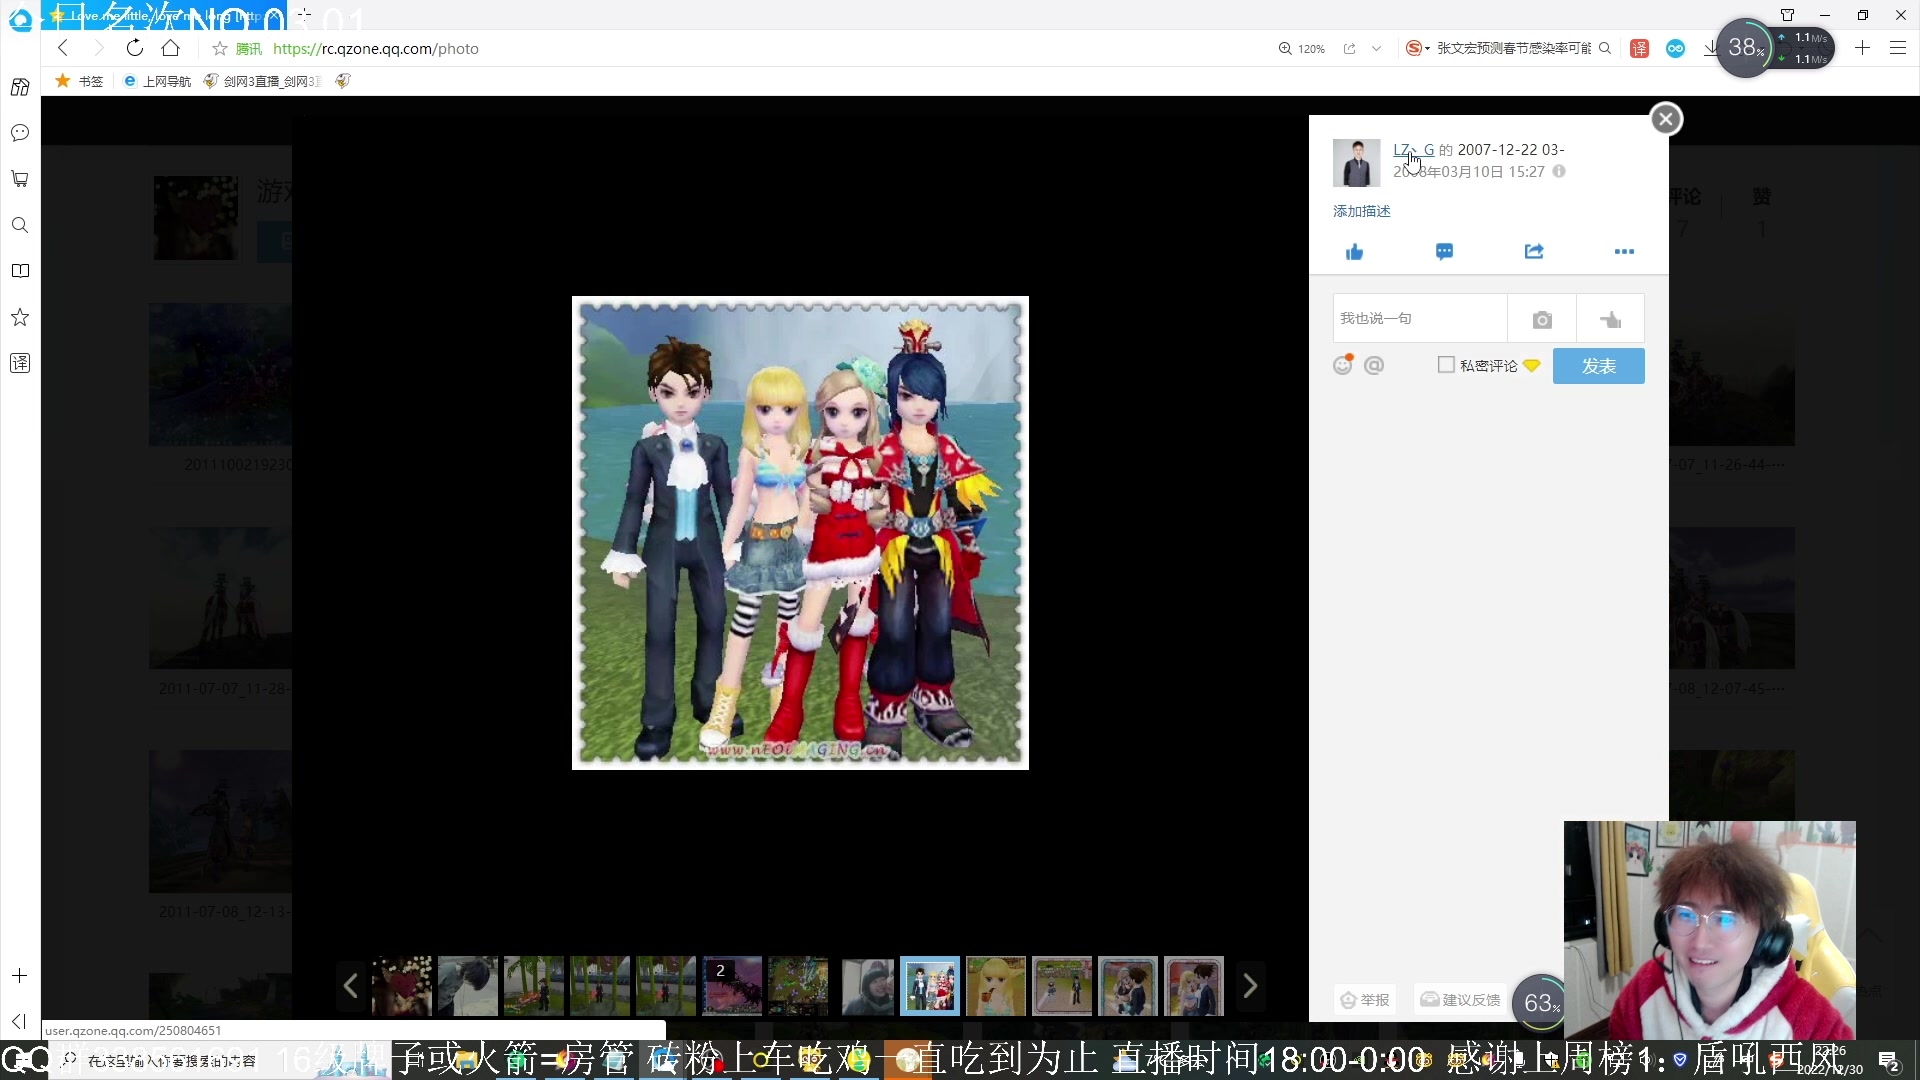Bookmark this page with the star icon
The width and height of the screenshot is (1920, 1080).
(220, 48)
